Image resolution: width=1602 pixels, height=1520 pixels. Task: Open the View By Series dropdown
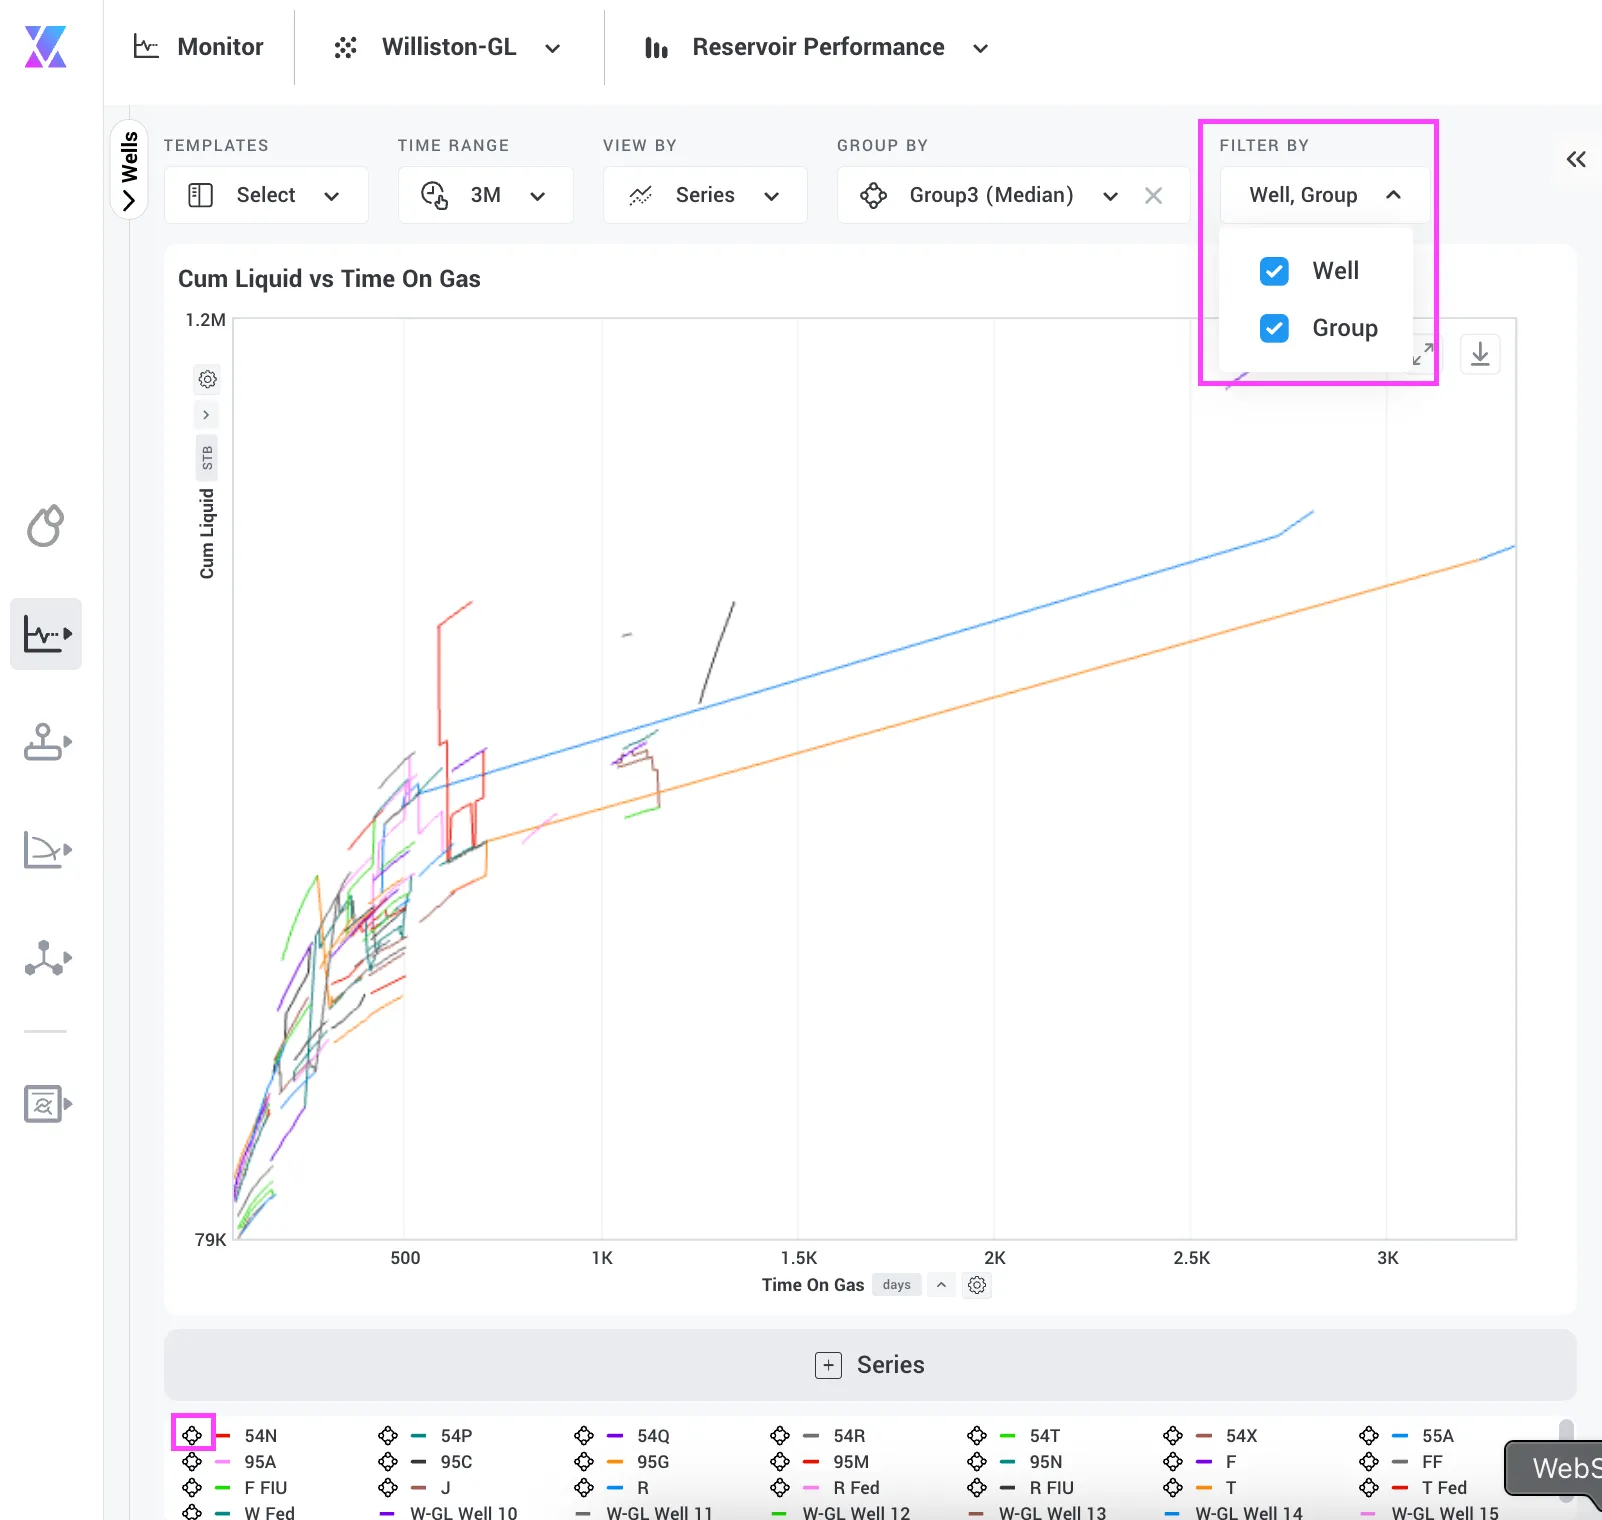click(x=705, y=195)
